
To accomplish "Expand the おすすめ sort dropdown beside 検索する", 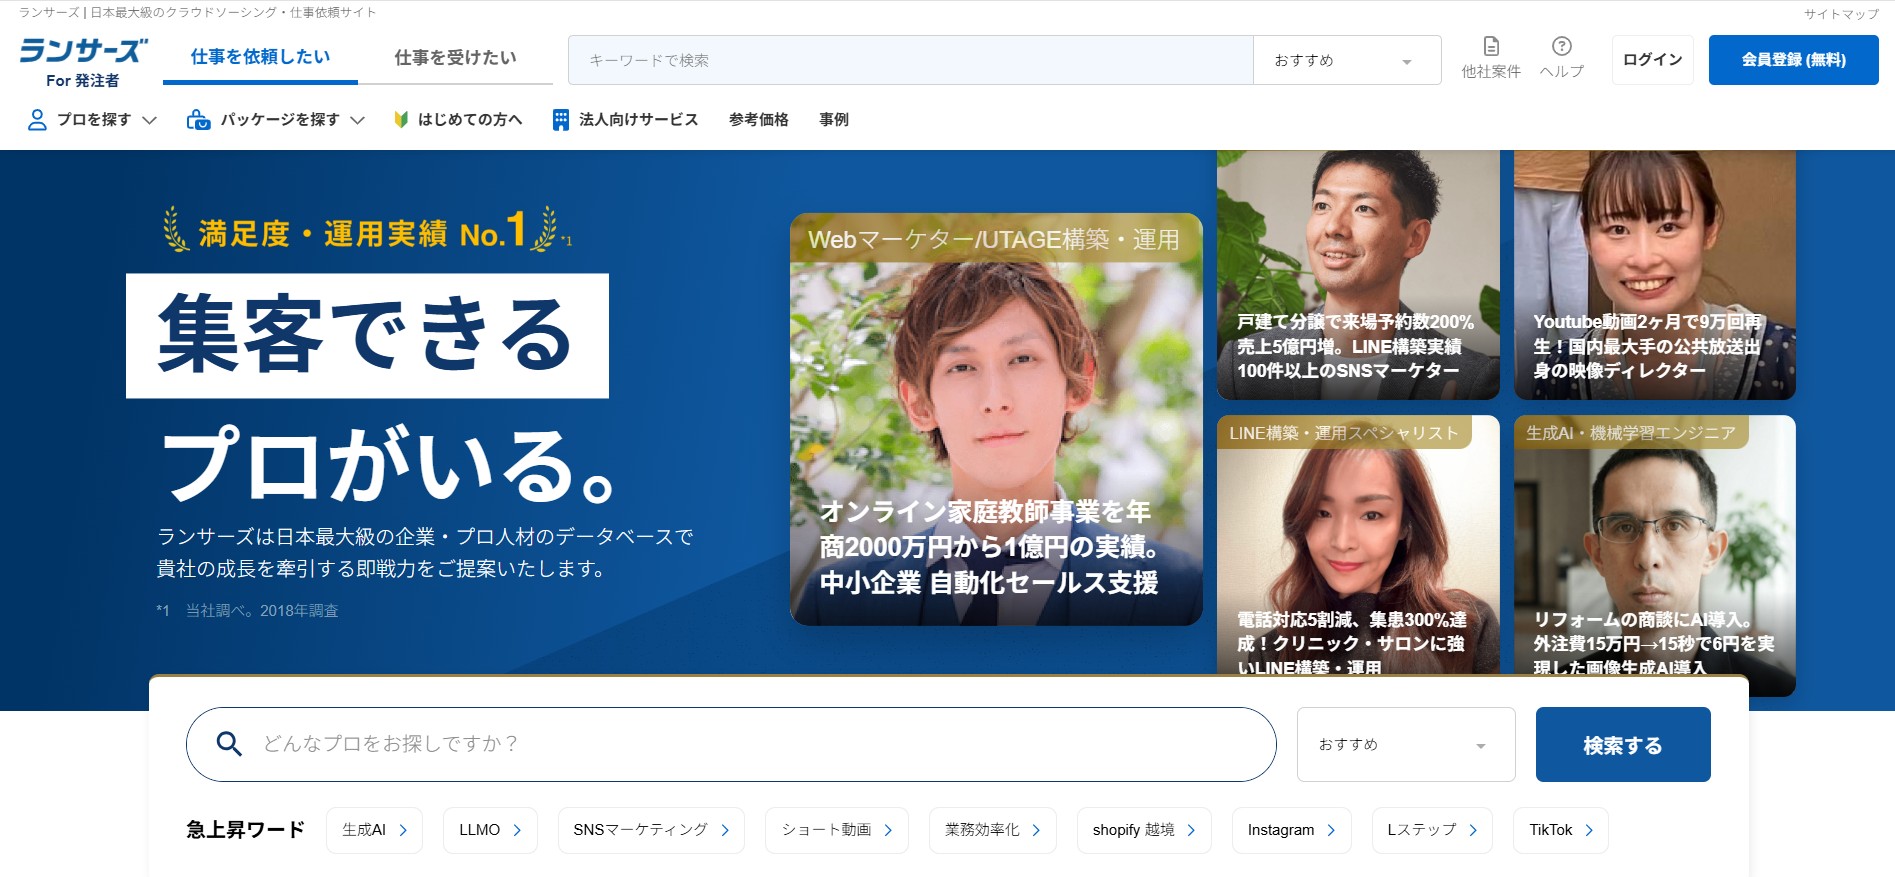I will point(1405,745).
